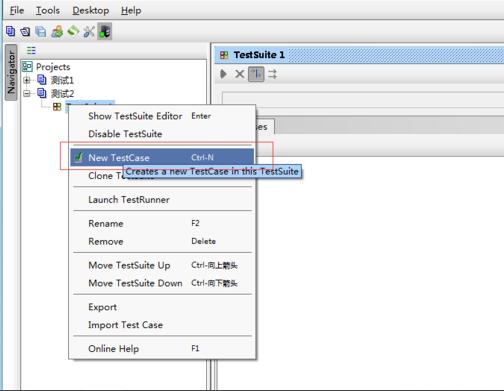Open the Help menu
Image resolution: width=504 pixels, height=391 pixels.
131,10
